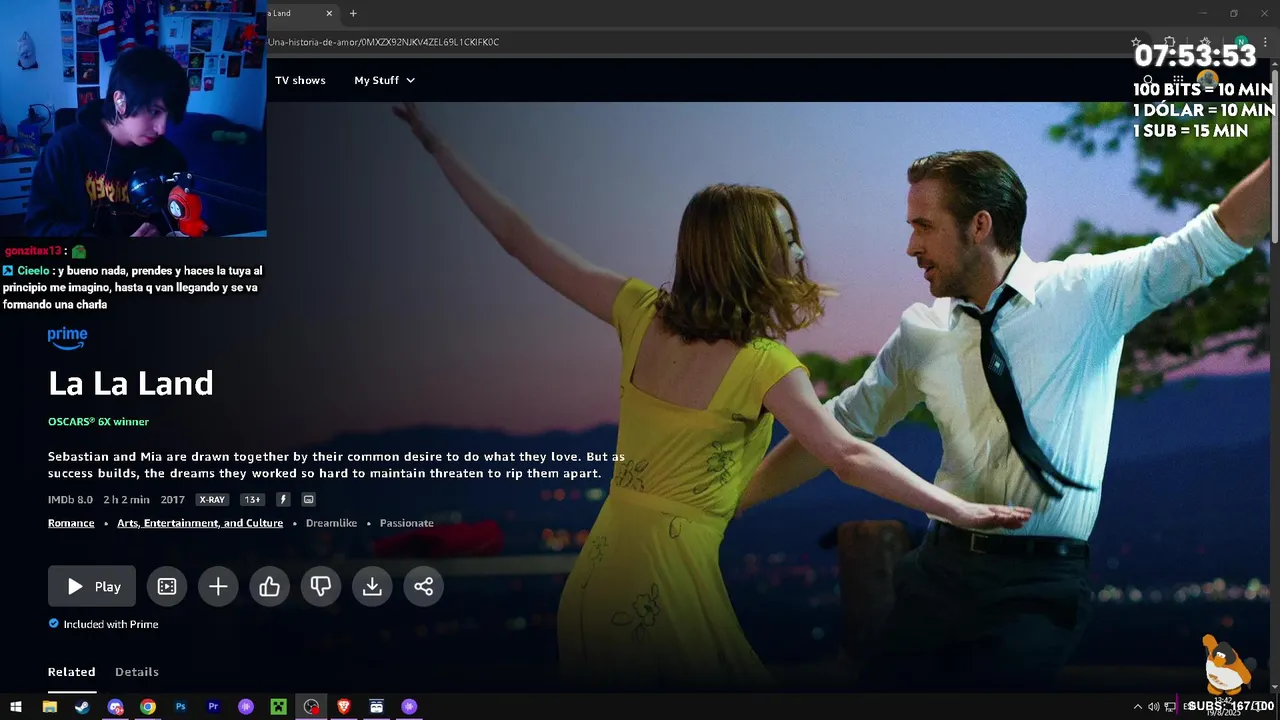The width and height of the screenshot is (1280, 720).
Task: Open Brave browser from taskbar
Action: (344, 707)
